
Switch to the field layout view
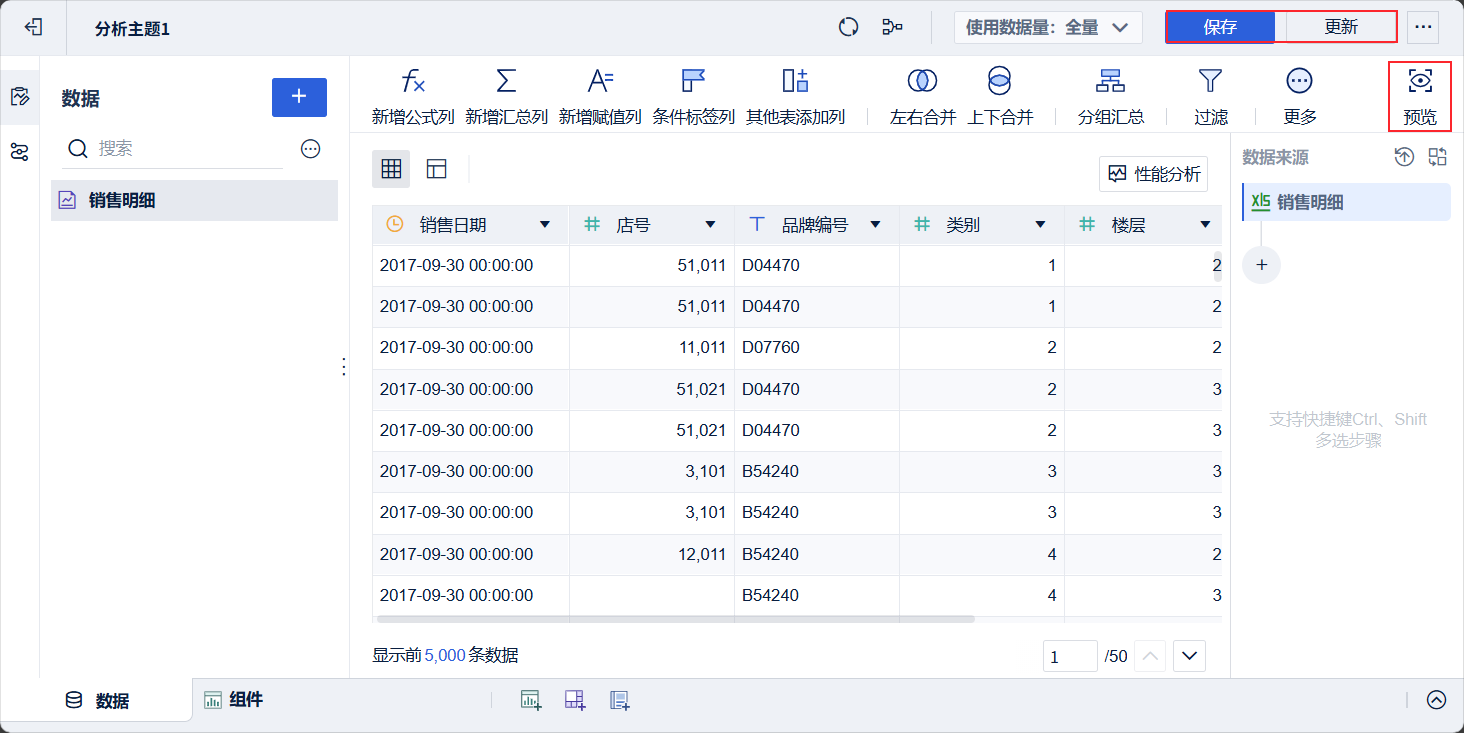[436, 169]
